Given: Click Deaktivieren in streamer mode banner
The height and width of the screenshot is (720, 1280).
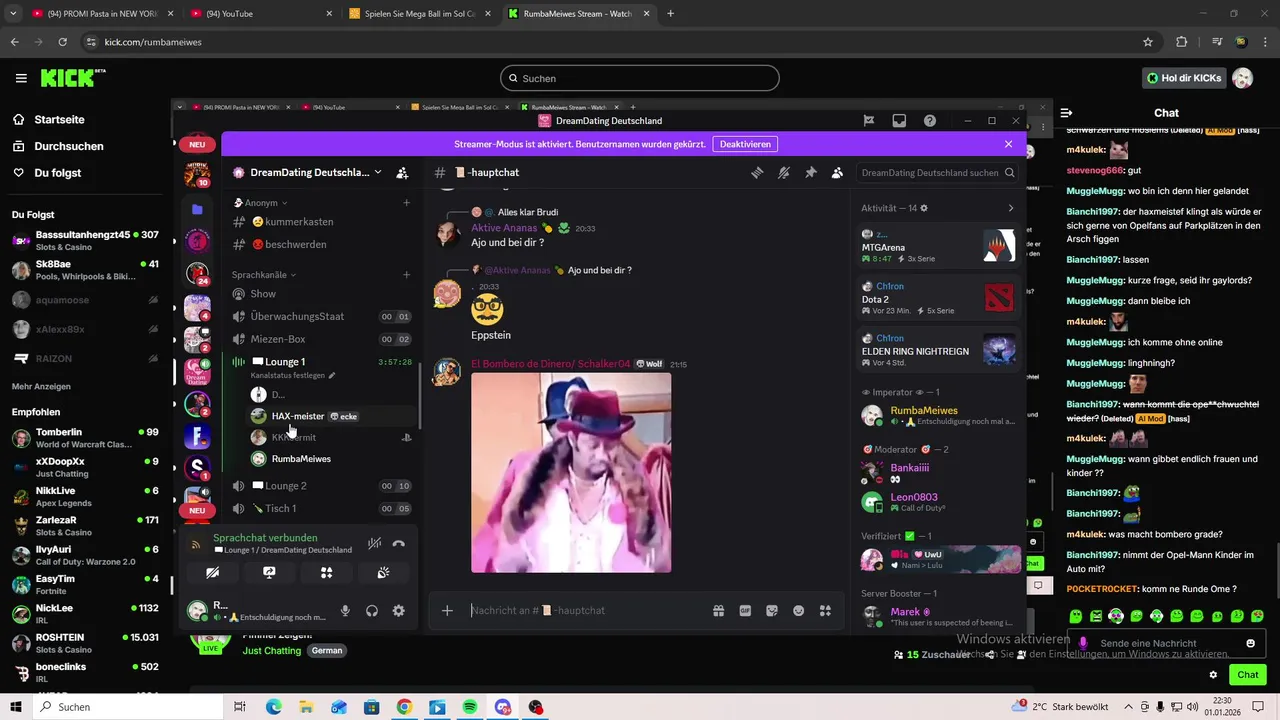Looking at the screenshot, I should coord(745,144).
